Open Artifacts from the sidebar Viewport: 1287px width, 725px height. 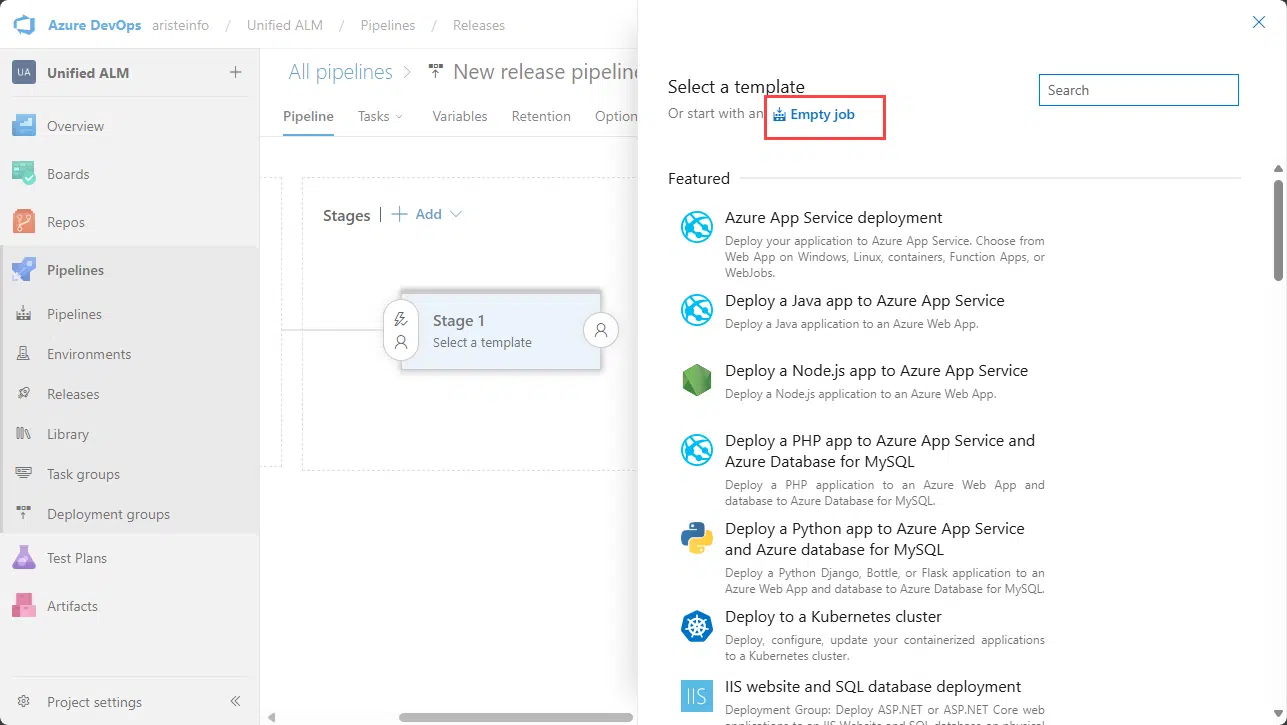click(x=72, y=606)
